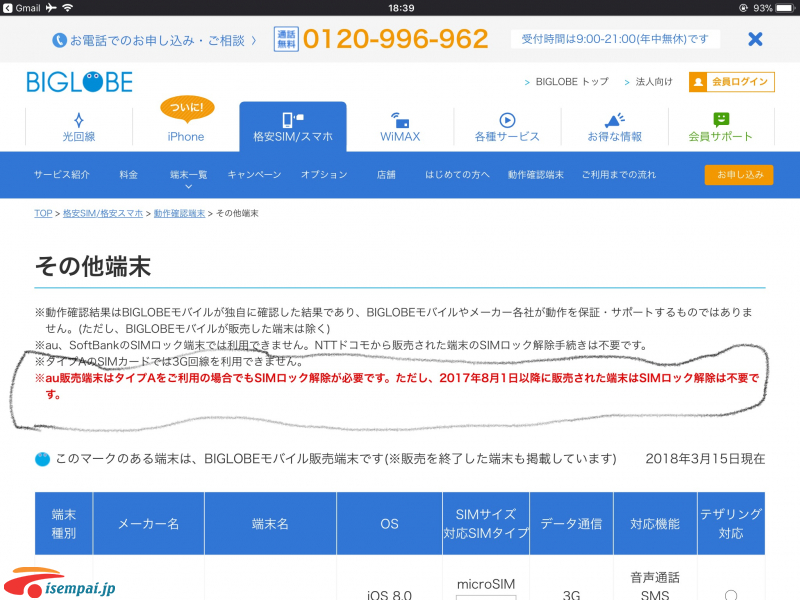800x600 pixels.
Task: Open the 各種サービス navigation item
Action: tap(507, 127)
